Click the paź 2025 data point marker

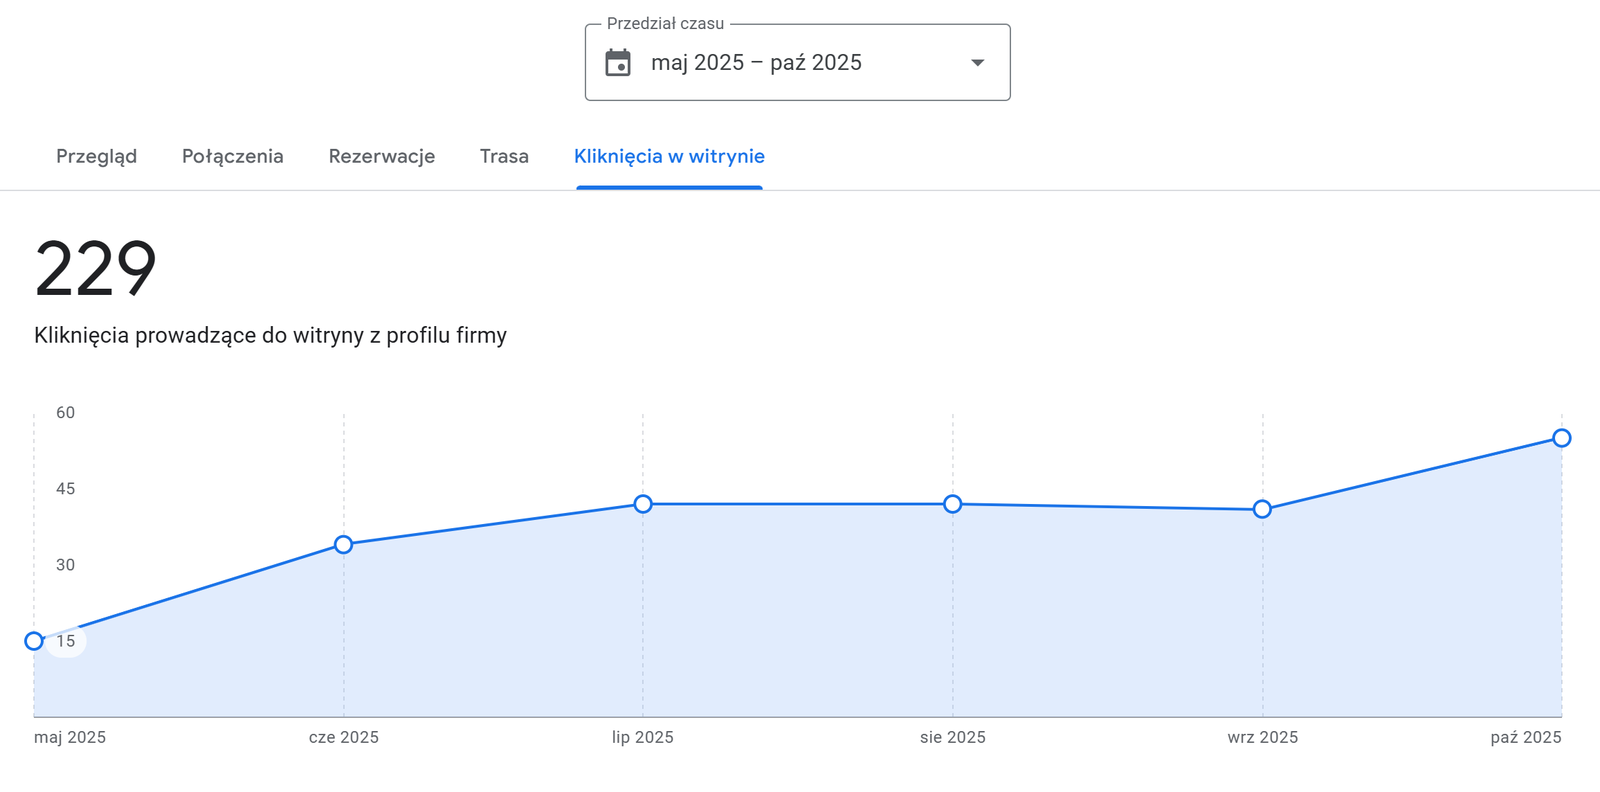[1561, 438]
